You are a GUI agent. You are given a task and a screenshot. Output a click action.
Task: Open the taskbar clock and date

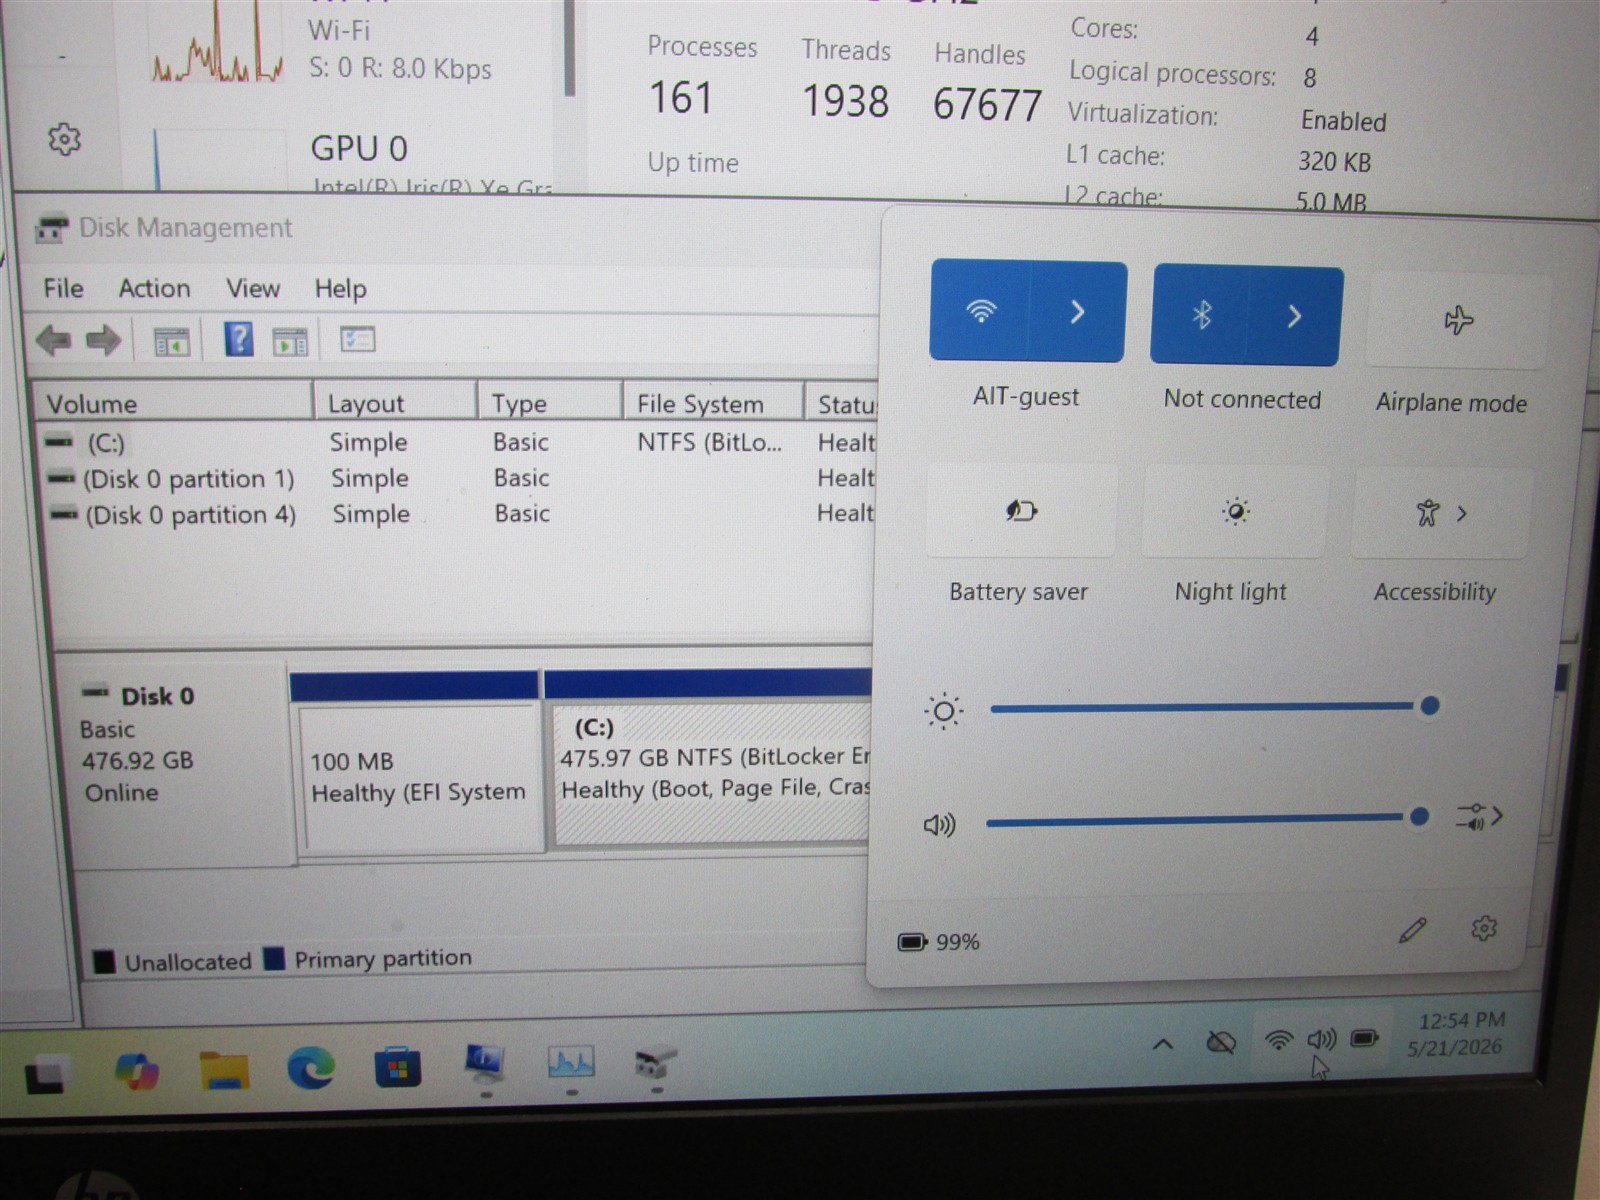point(1459,1034)
